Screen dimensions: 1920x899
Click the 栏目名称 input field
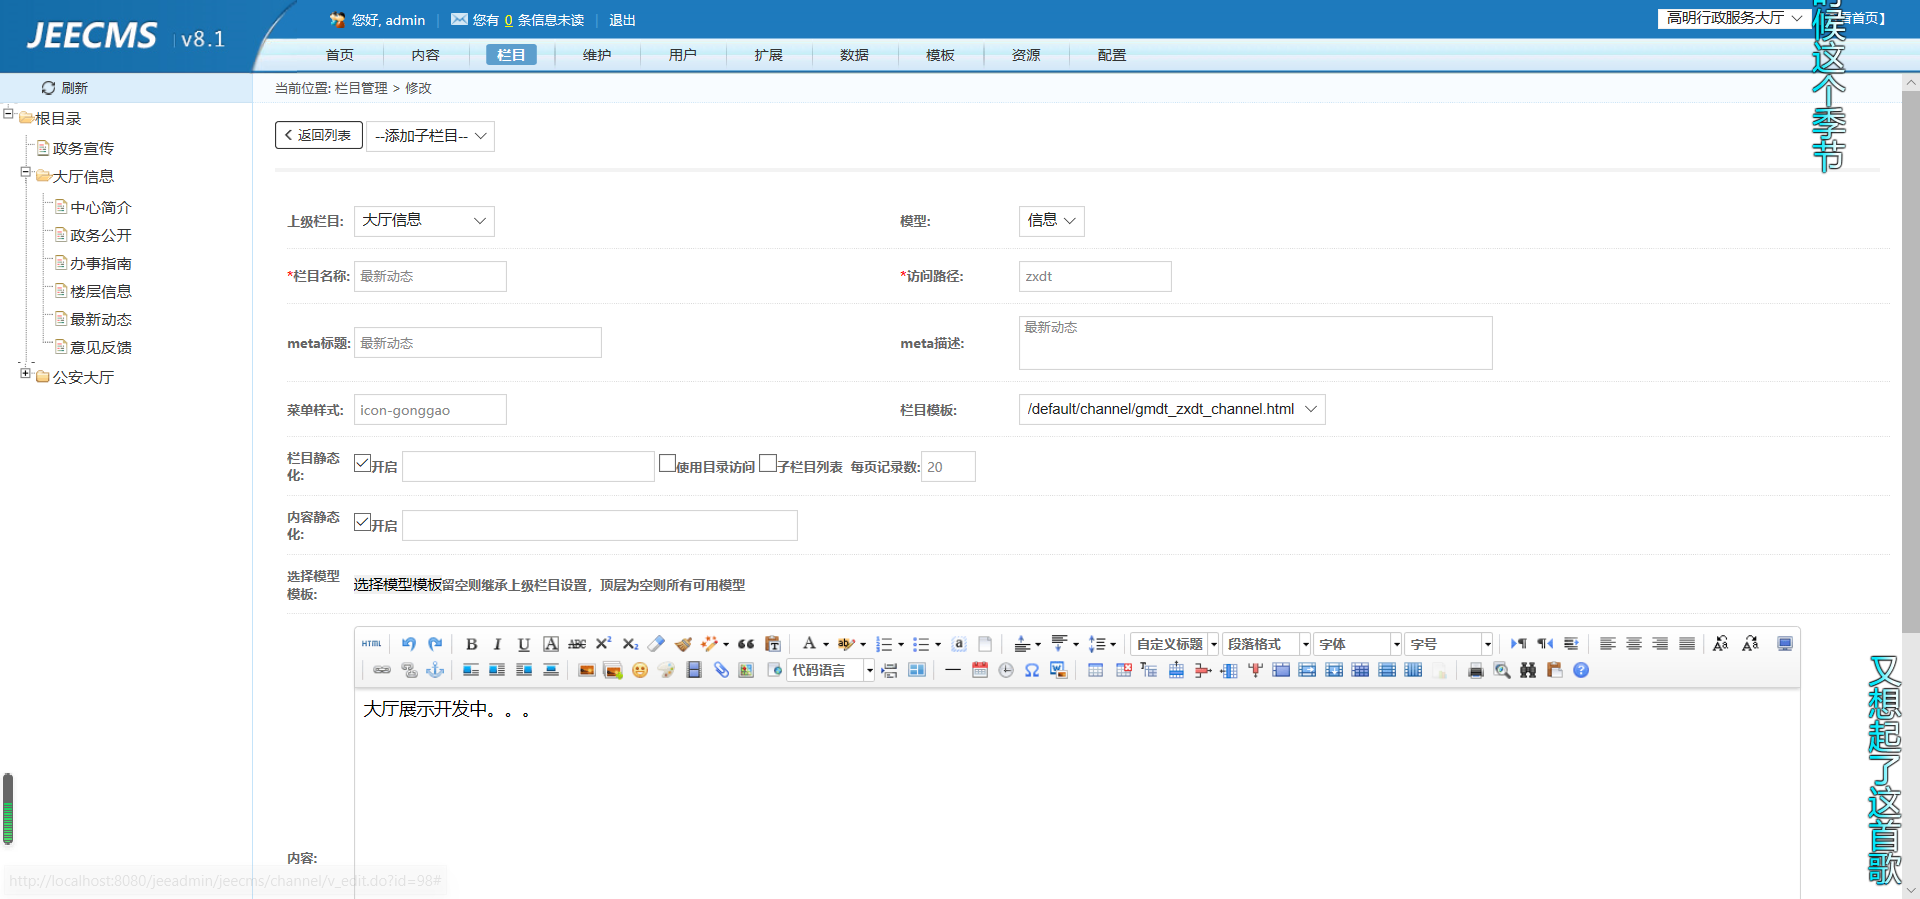(x=430, y=276)
